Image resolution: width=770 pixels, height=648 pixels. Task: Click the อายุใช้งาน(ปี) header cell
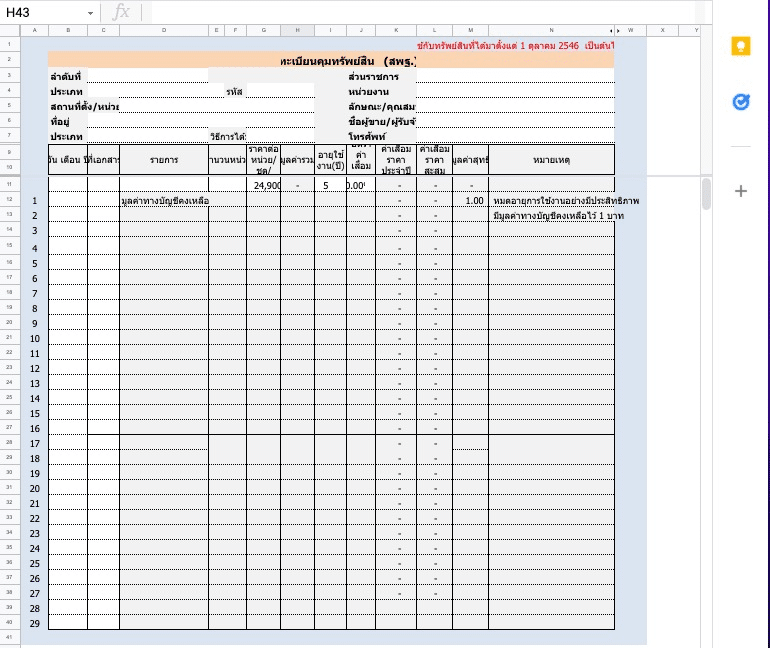pos(330,160)
